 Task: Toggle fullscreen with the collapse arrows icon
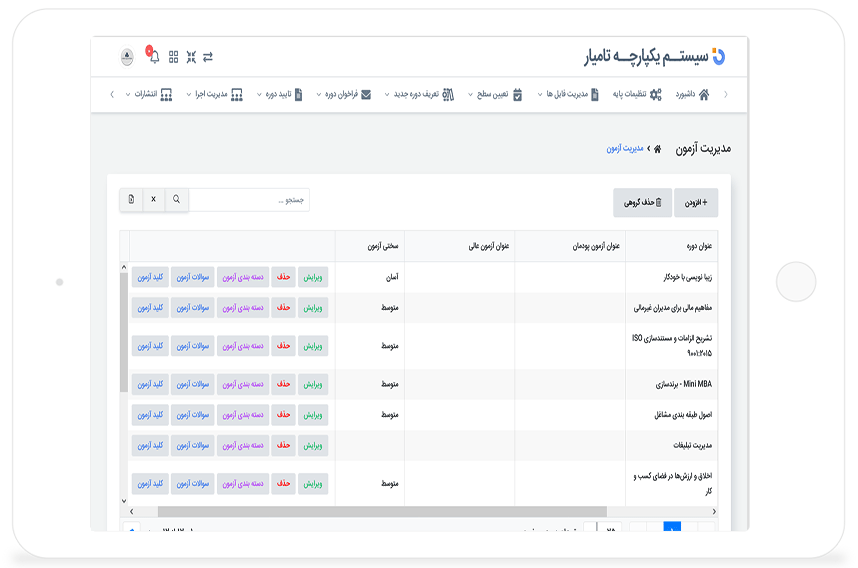190,57
